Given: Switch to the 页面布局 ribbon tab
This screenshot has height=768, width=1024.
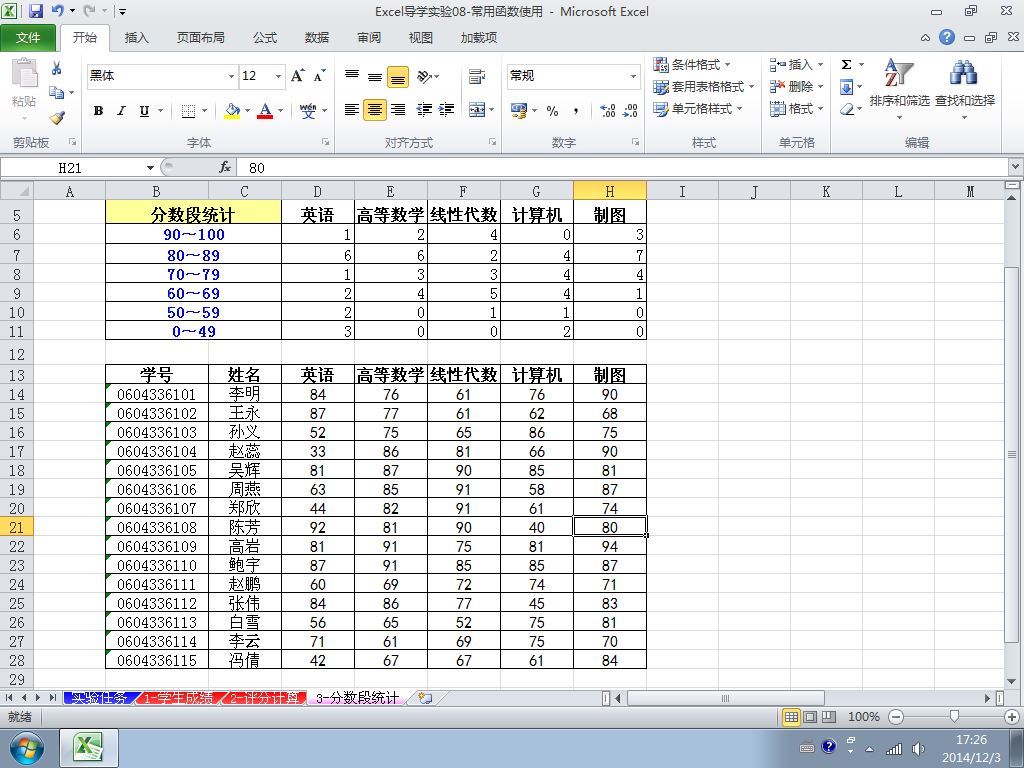Looking at the screenshot, I should pos(200,38).
